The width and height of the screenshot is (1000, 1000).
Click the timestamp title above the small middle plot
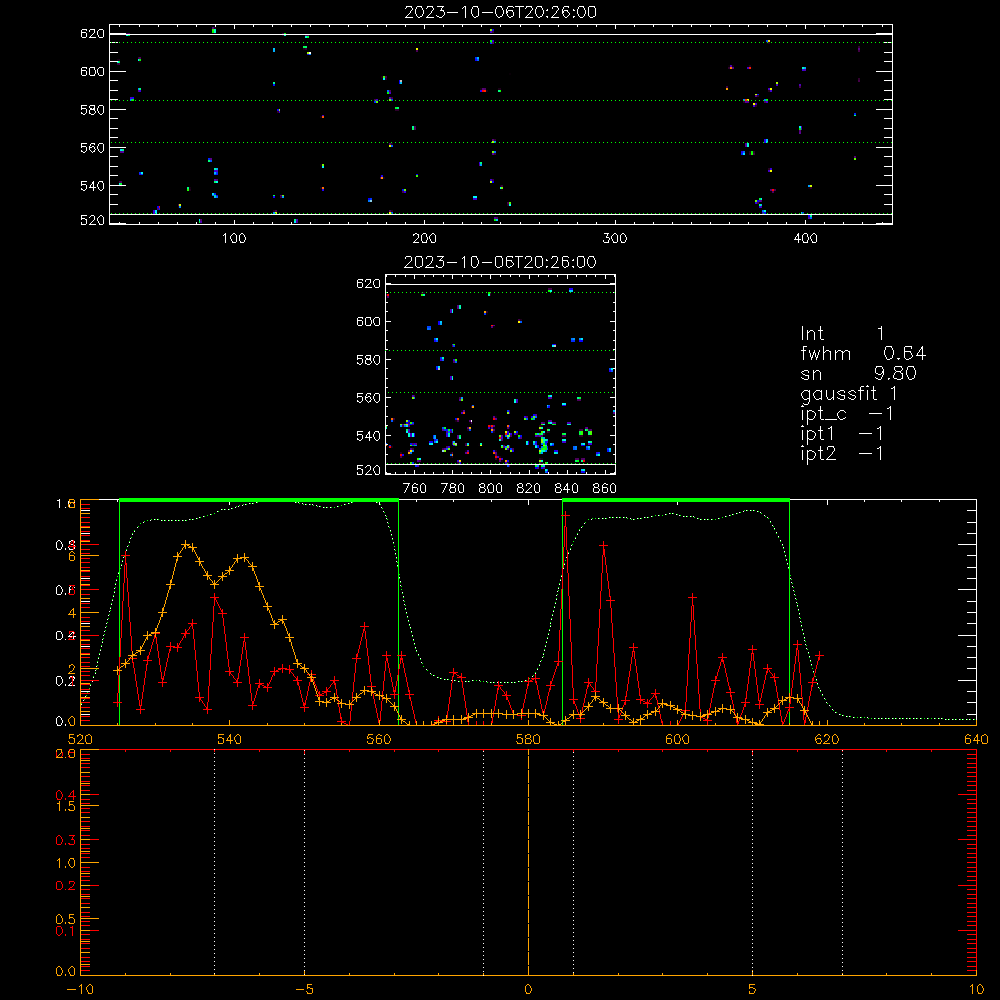[500, 262]
